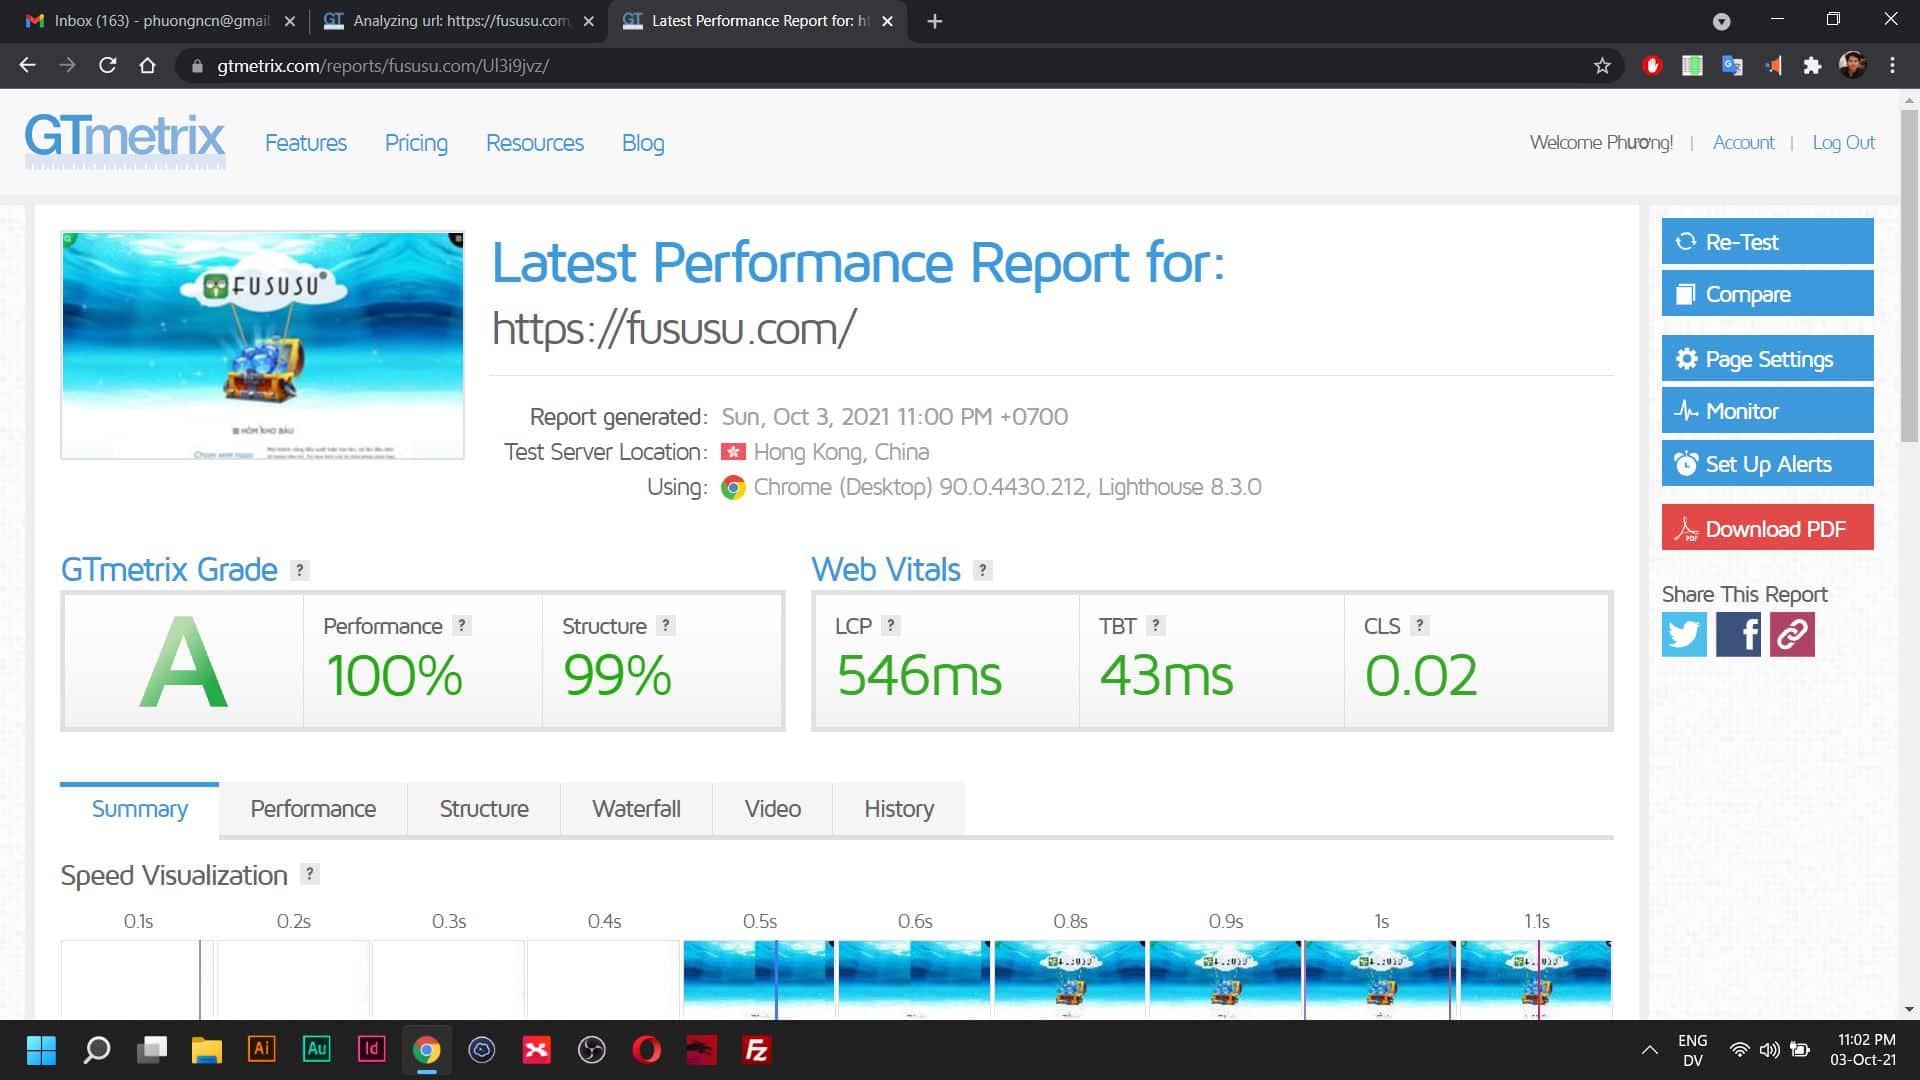The height and width of the screenshot is (1080, 1920).
Task: Click Download PDF button
Action: click(x=1767, y=528)
